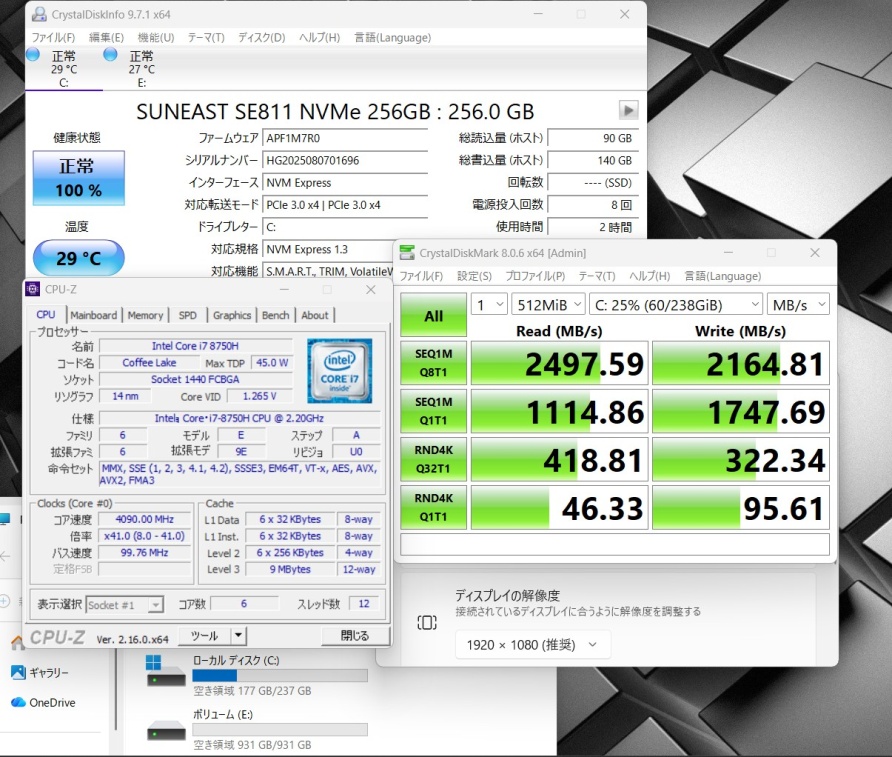The image size is (892, 757).
Task: Click the Home icon in Explorer sidebar
Action: (x=17, y=643)
